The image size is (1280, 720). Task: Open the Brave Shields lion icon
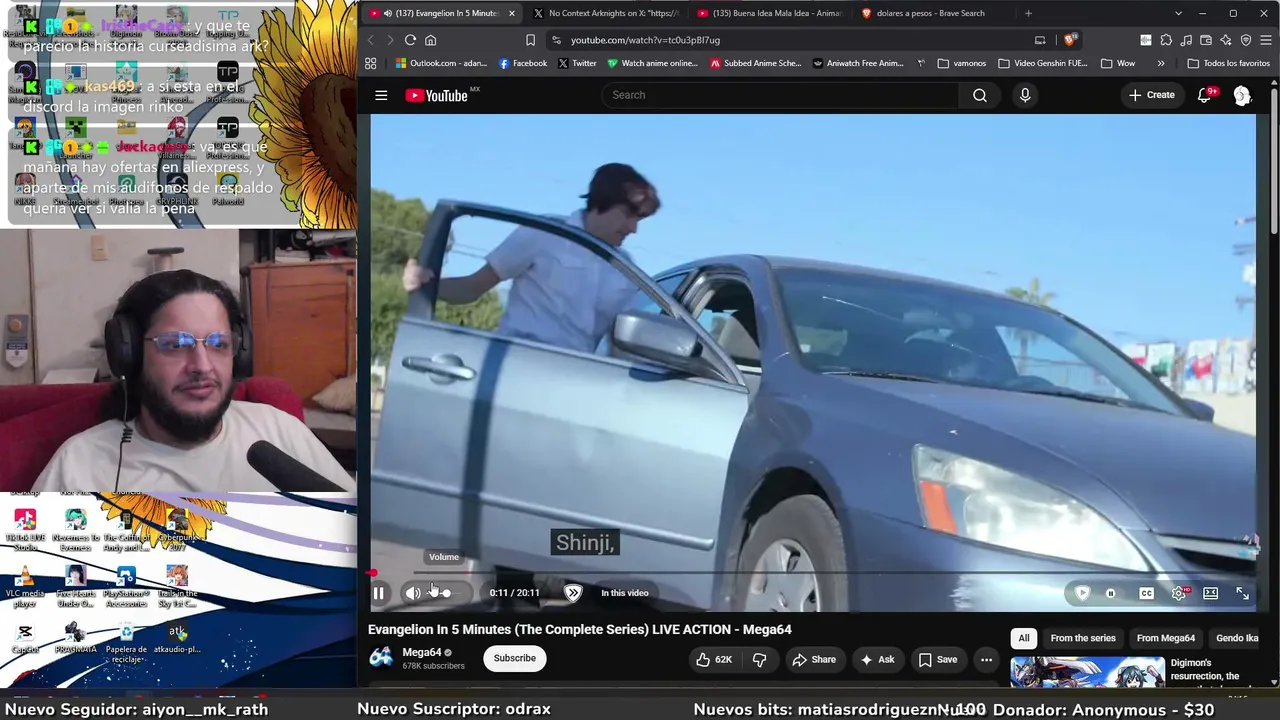(1070, 40)
